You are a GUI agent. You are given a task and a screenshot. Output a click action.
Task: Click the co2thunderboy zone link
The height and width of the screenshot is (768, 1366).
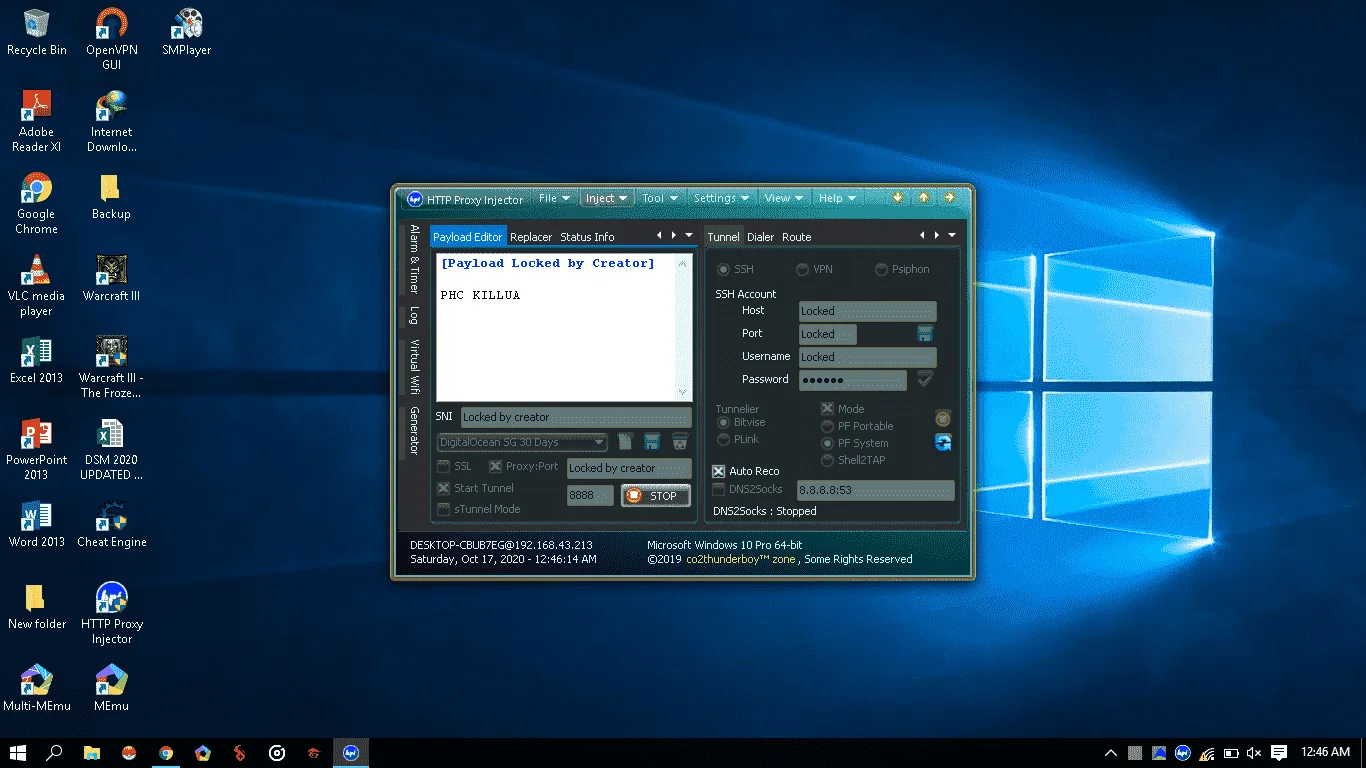pos(740,559)
